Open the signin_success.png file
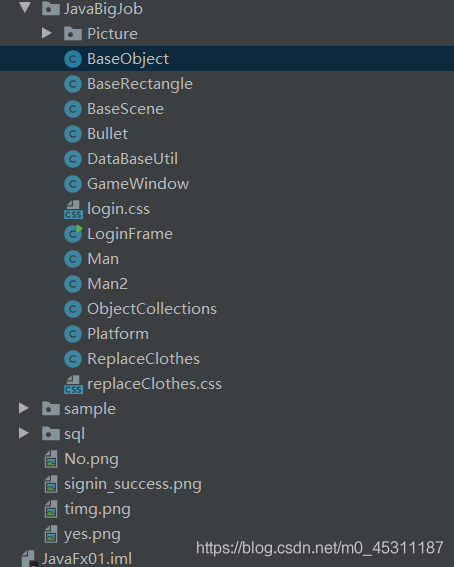454x567 pixels. click(133, 484)
